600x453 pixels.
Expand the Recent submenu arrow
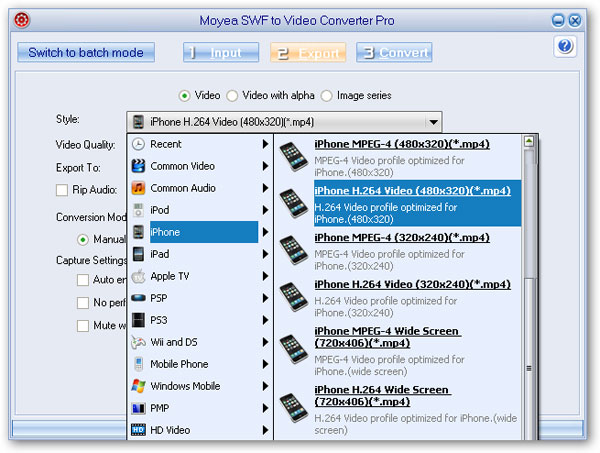(x=265, y=144)
